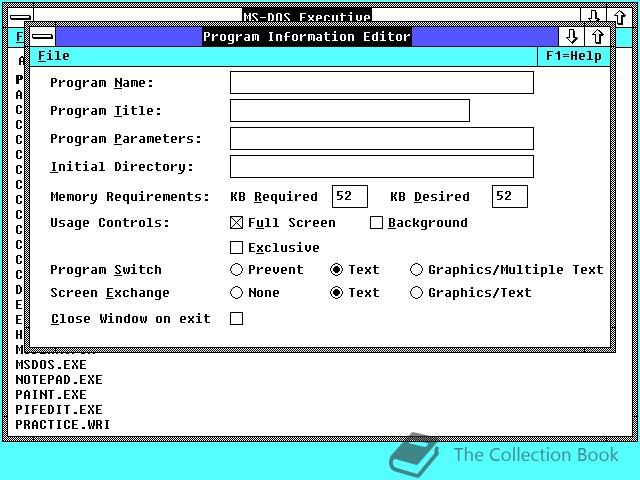Select Prevent for Program Switch

(x=236, y=269)
